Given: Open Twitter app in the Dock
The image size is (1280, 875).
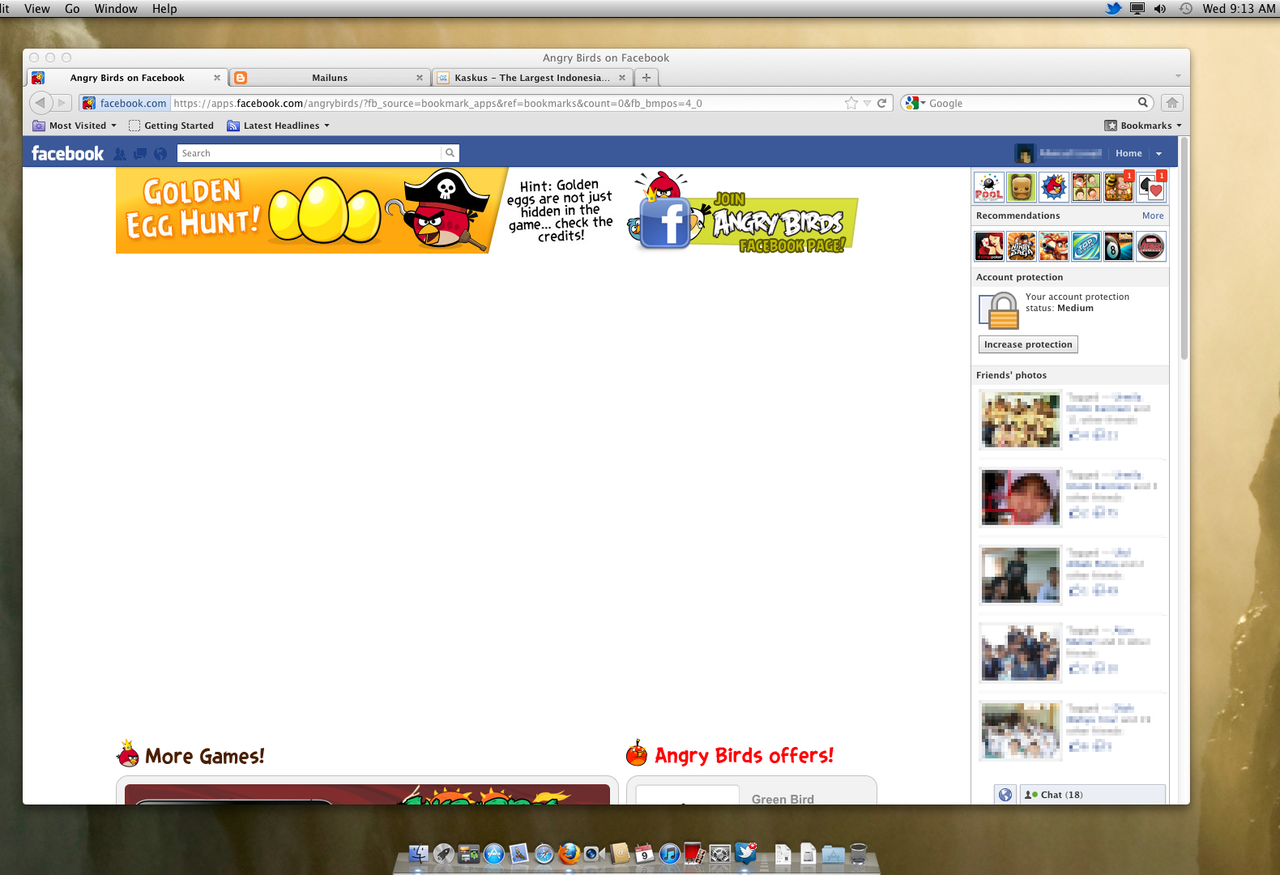Looking at the screenshot, I should [x=745, y=853].
